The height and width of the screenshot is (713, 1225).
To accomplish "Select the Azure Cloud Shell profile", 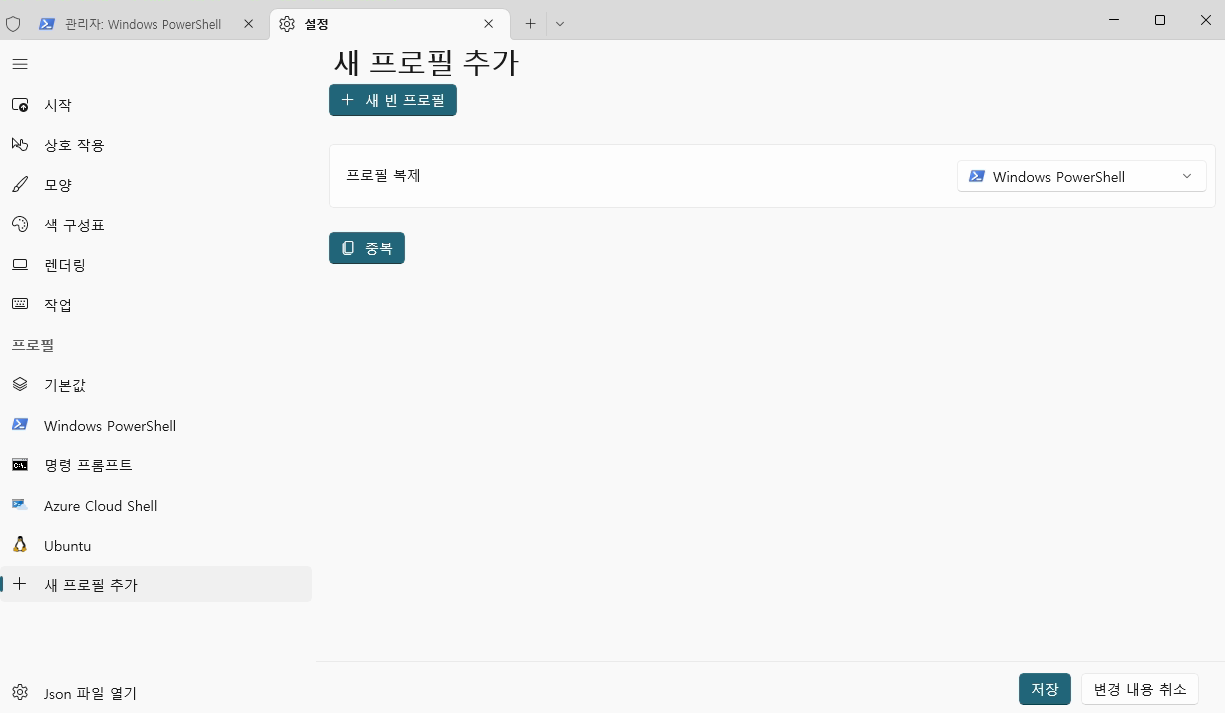I will coord(156,506).
